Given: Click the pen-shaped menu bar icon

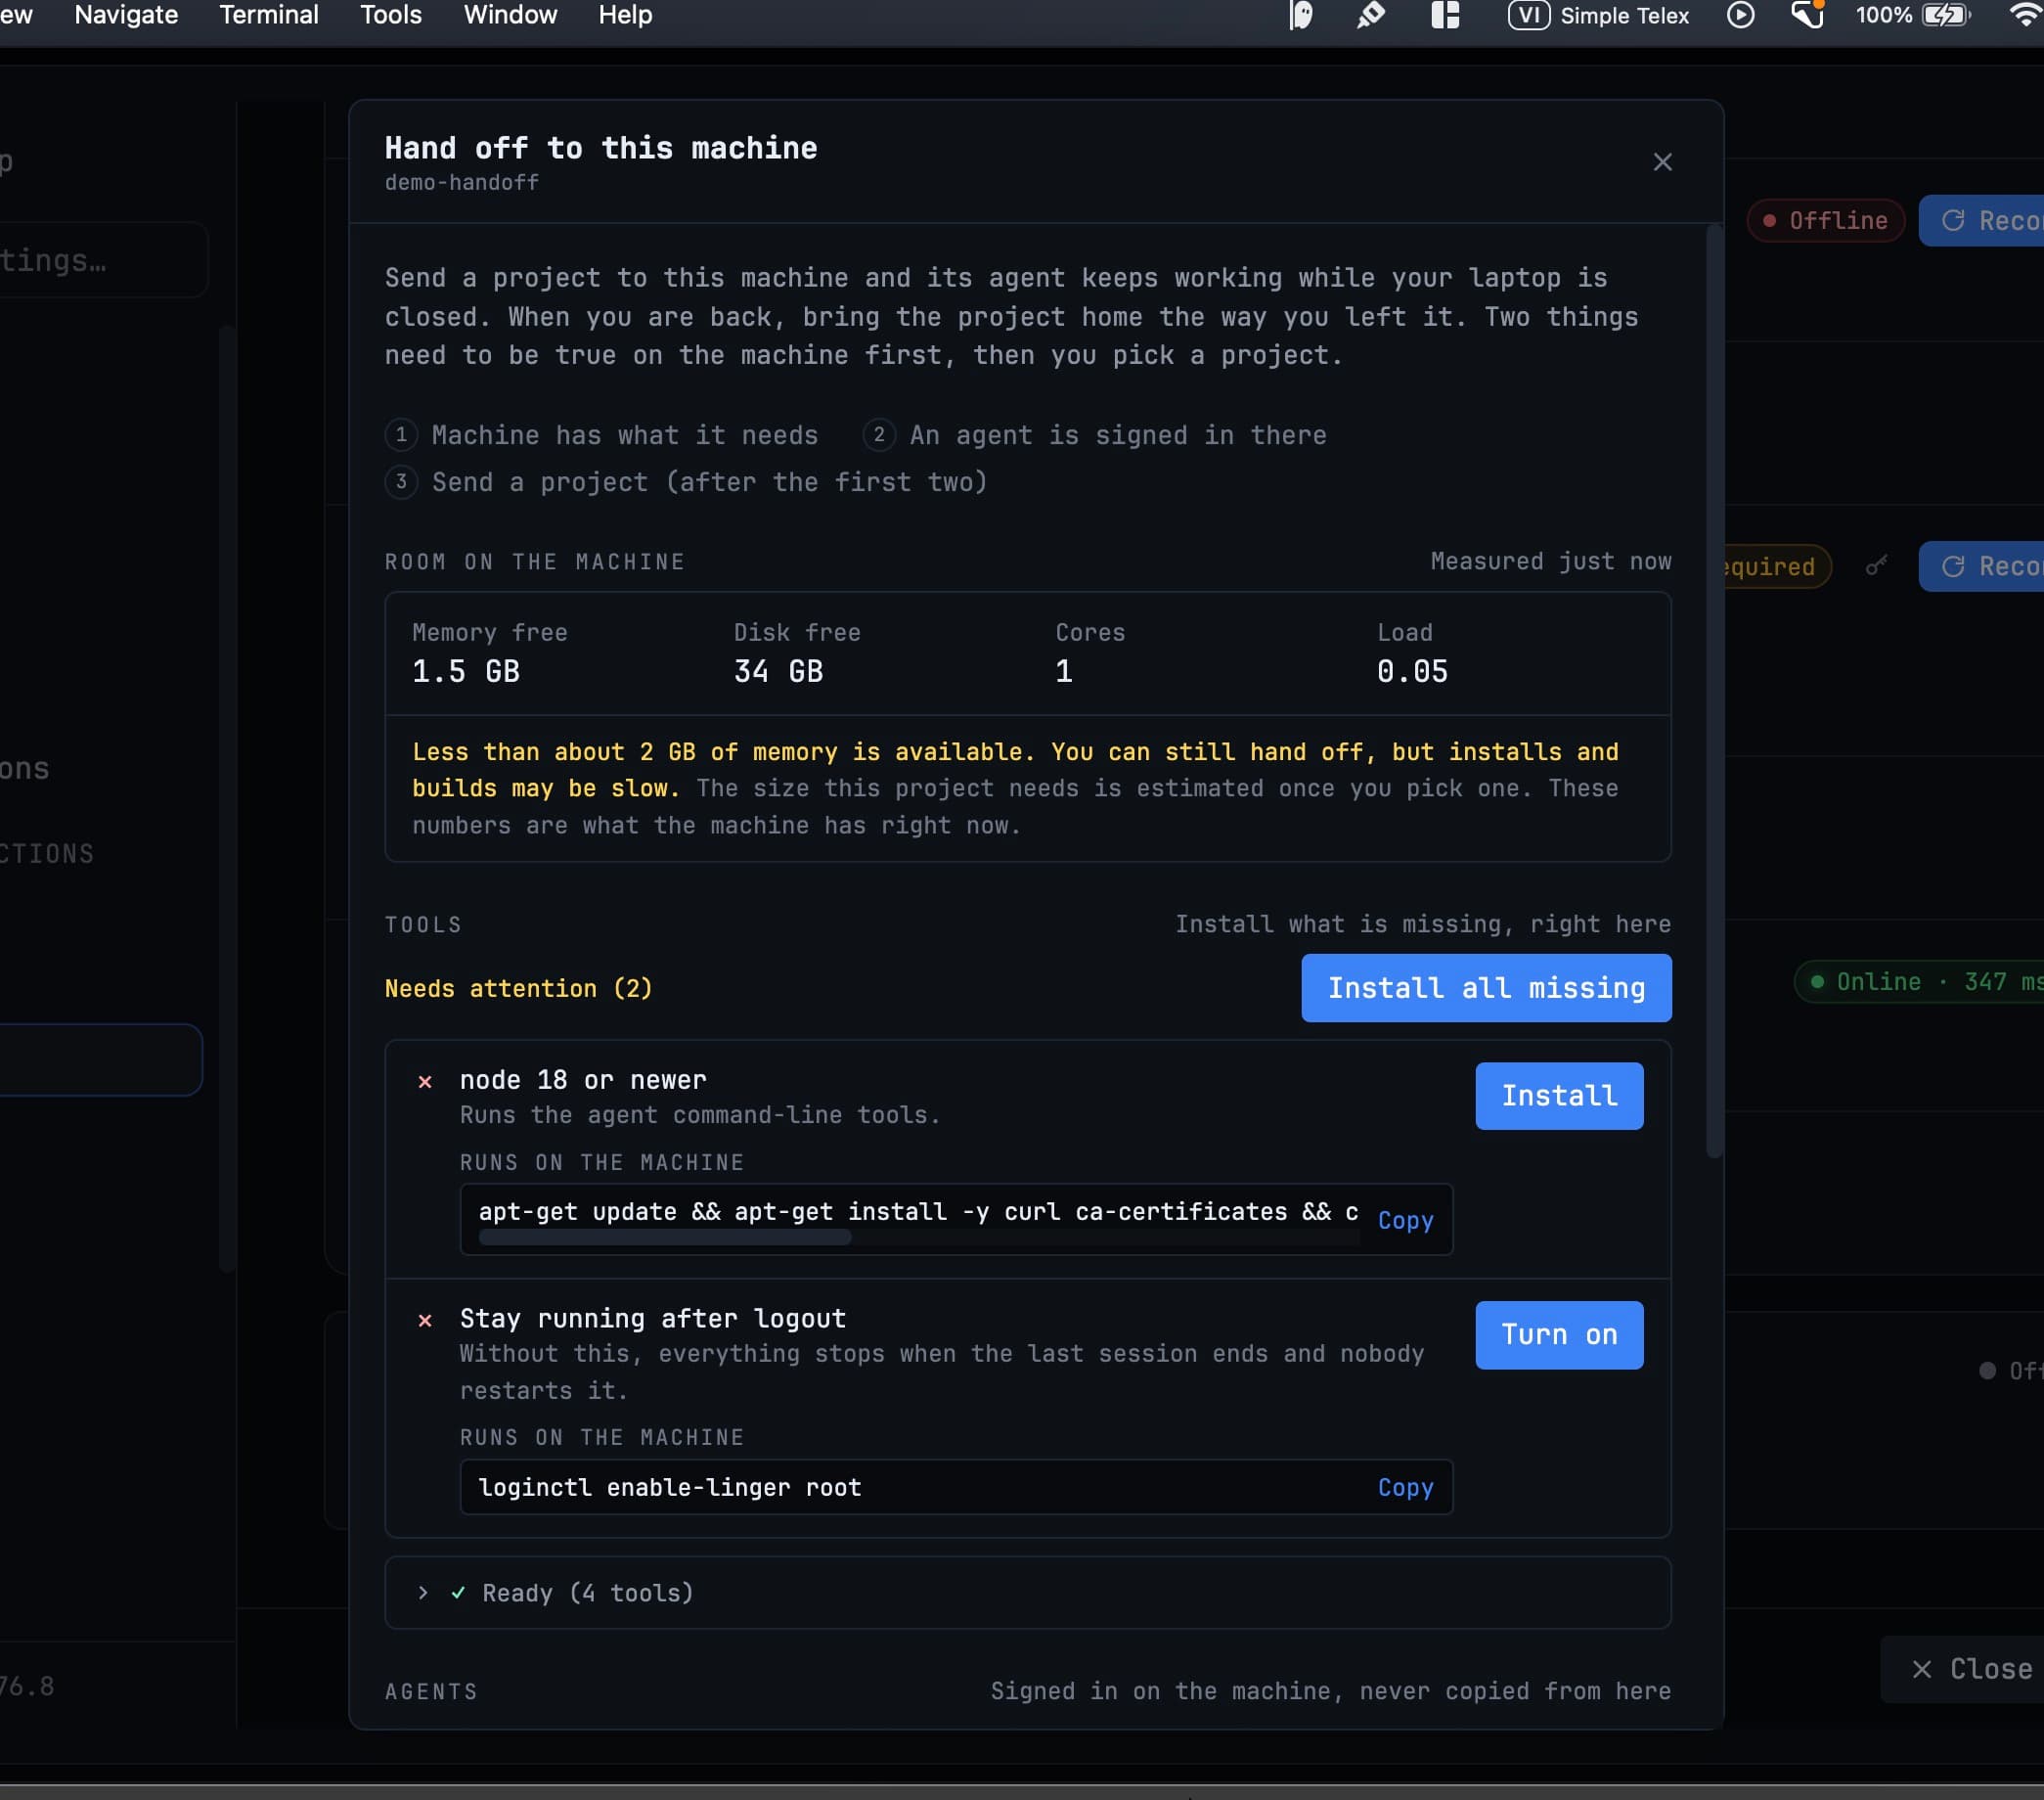Looking at the screenshot, I should [x=1370, y=15].
